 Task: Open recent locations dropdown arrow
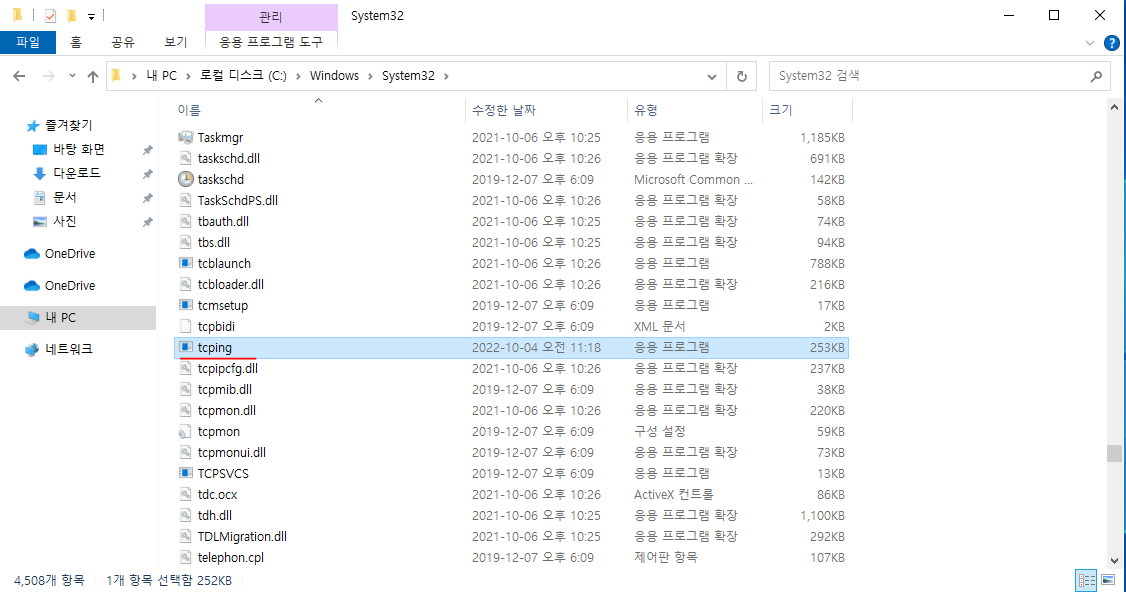click(72, 76)
